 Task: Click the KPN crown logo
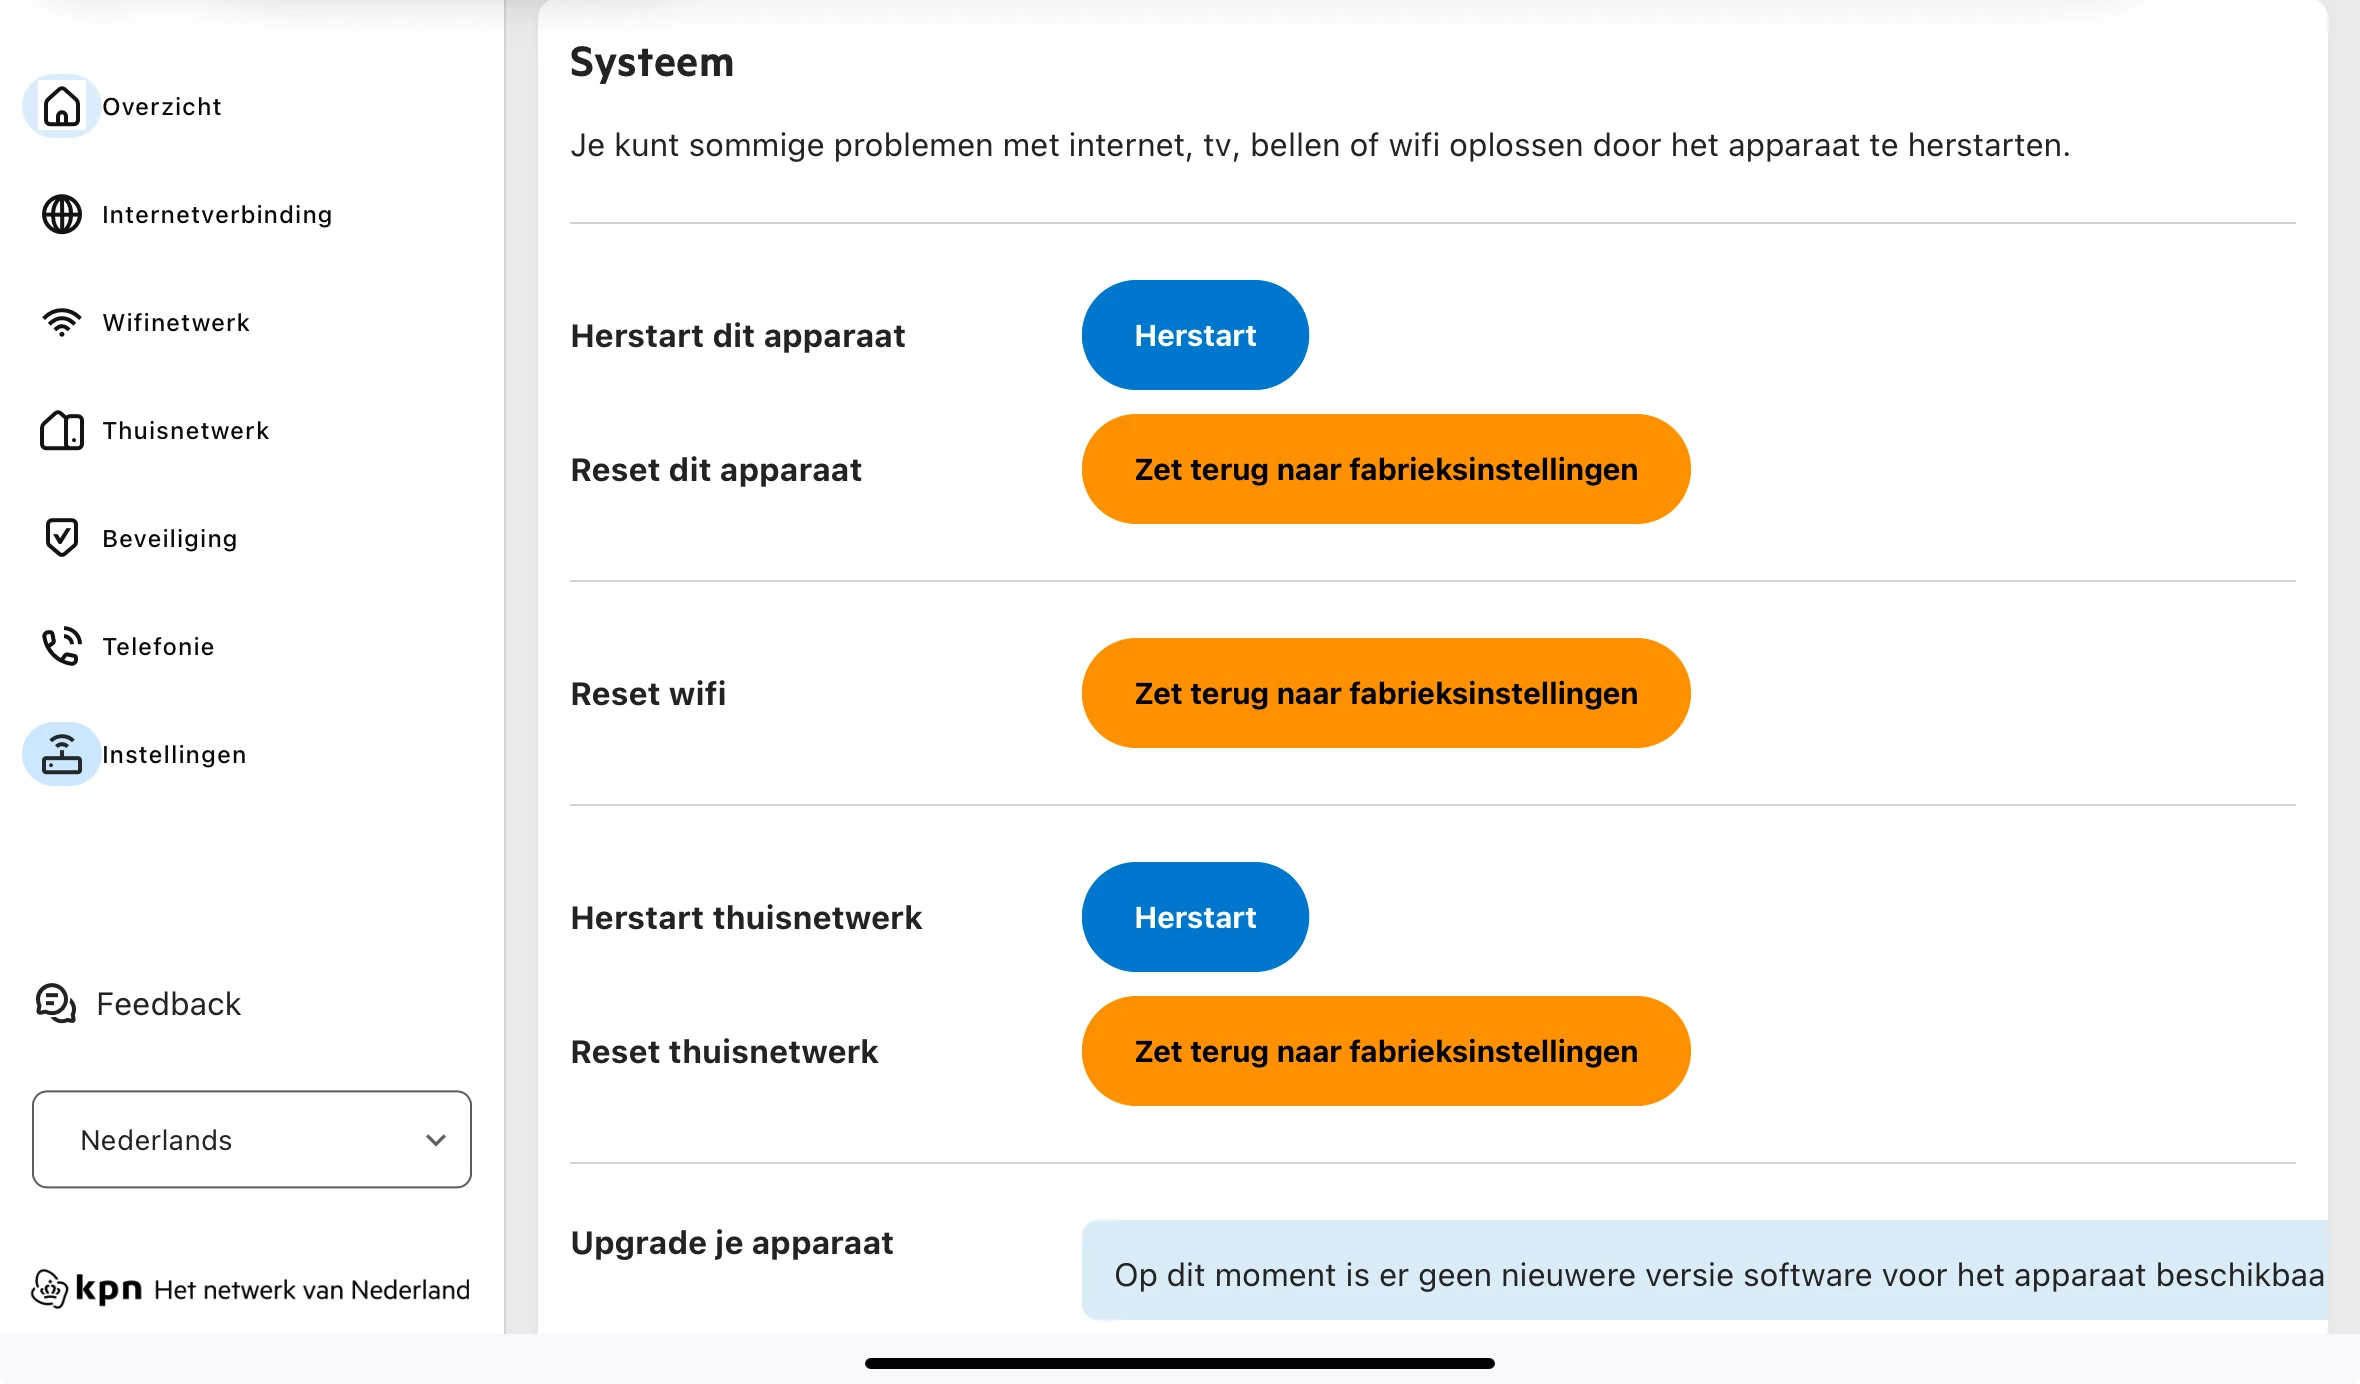point(49,1289)
